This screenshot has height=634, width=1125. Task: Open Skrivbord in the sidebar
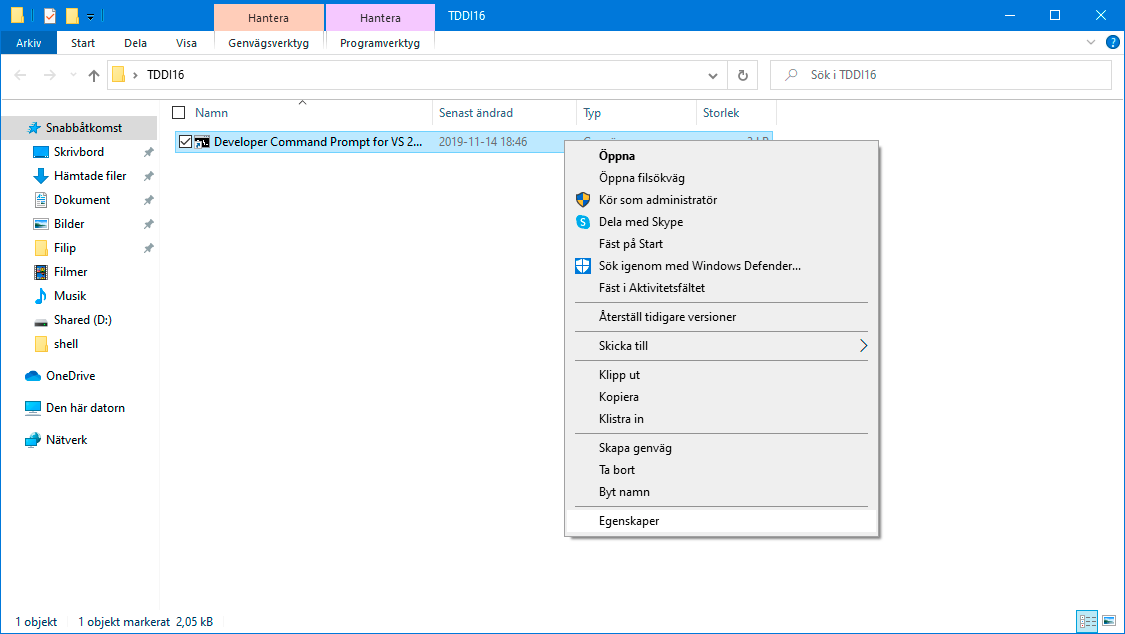tap(79, 152)
